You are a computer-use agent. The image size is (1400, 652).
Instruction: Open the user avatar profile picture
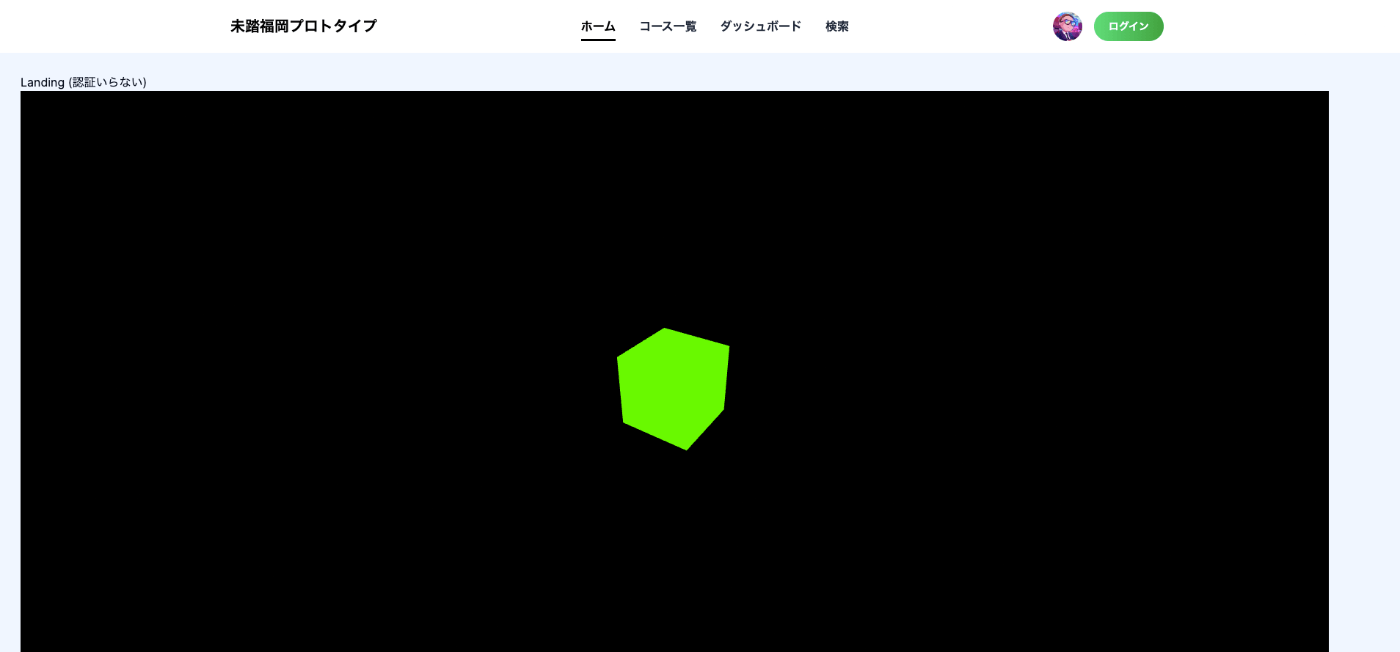(x=1067, y=26)
